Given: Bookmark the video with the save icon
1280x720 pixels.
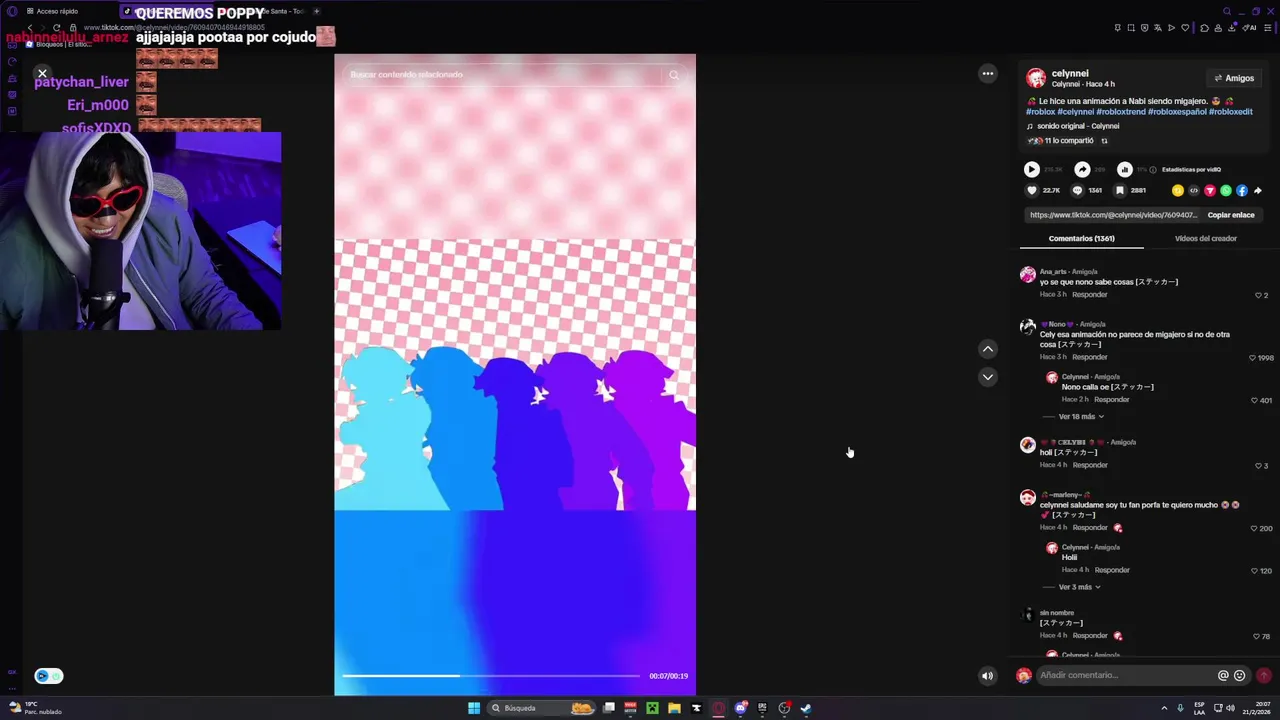Looking at the screenshot, I should coord(1120,191).
